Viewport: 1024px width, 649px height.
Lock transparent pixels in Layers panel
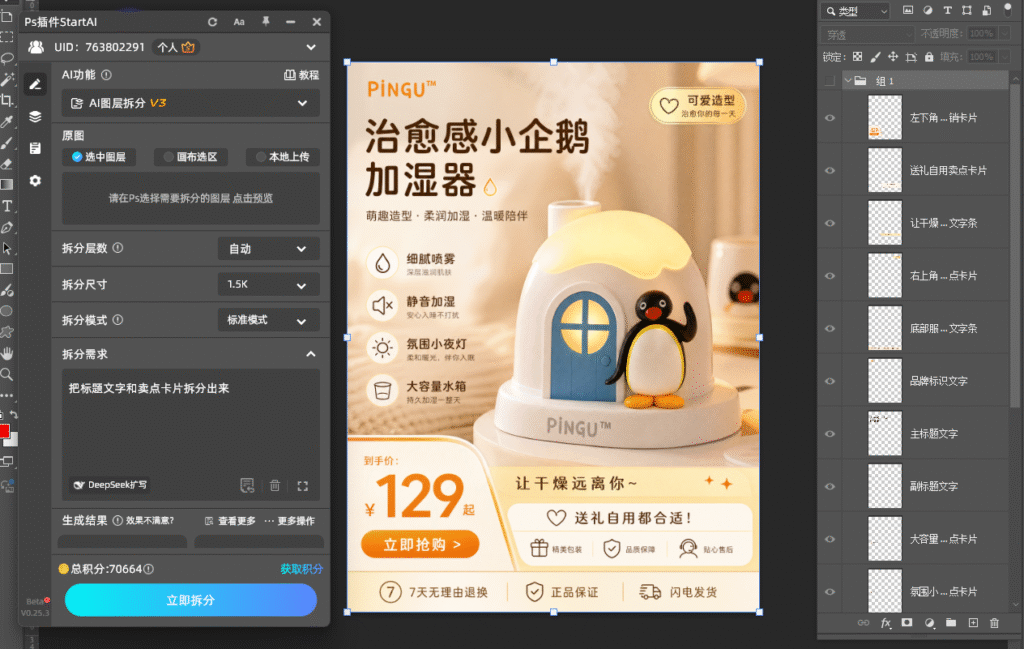(857, 57)
